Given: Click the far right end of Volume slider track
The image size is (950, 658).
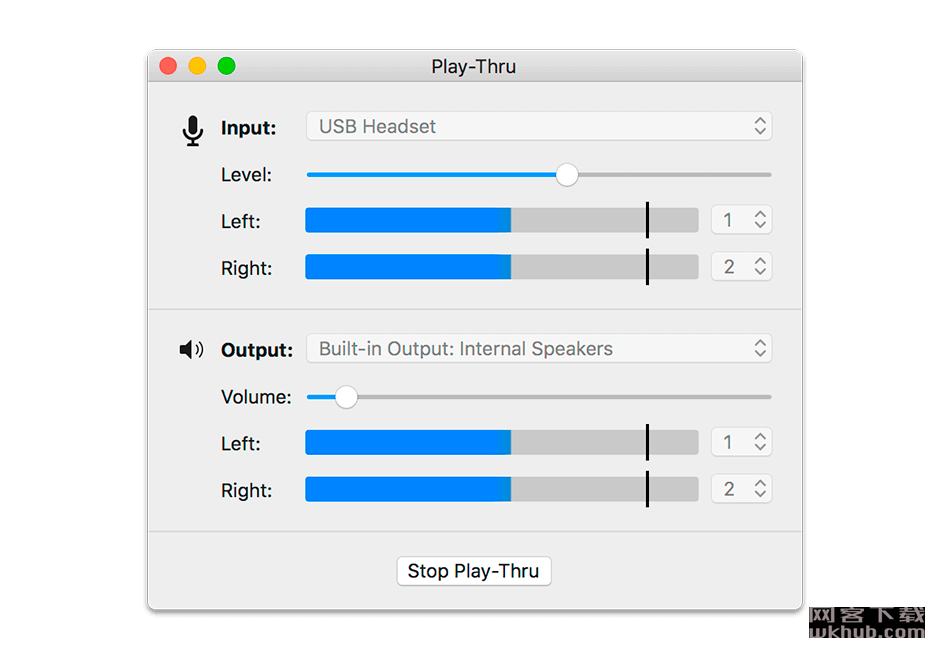Looking at the screenshot, I should 769,397.
